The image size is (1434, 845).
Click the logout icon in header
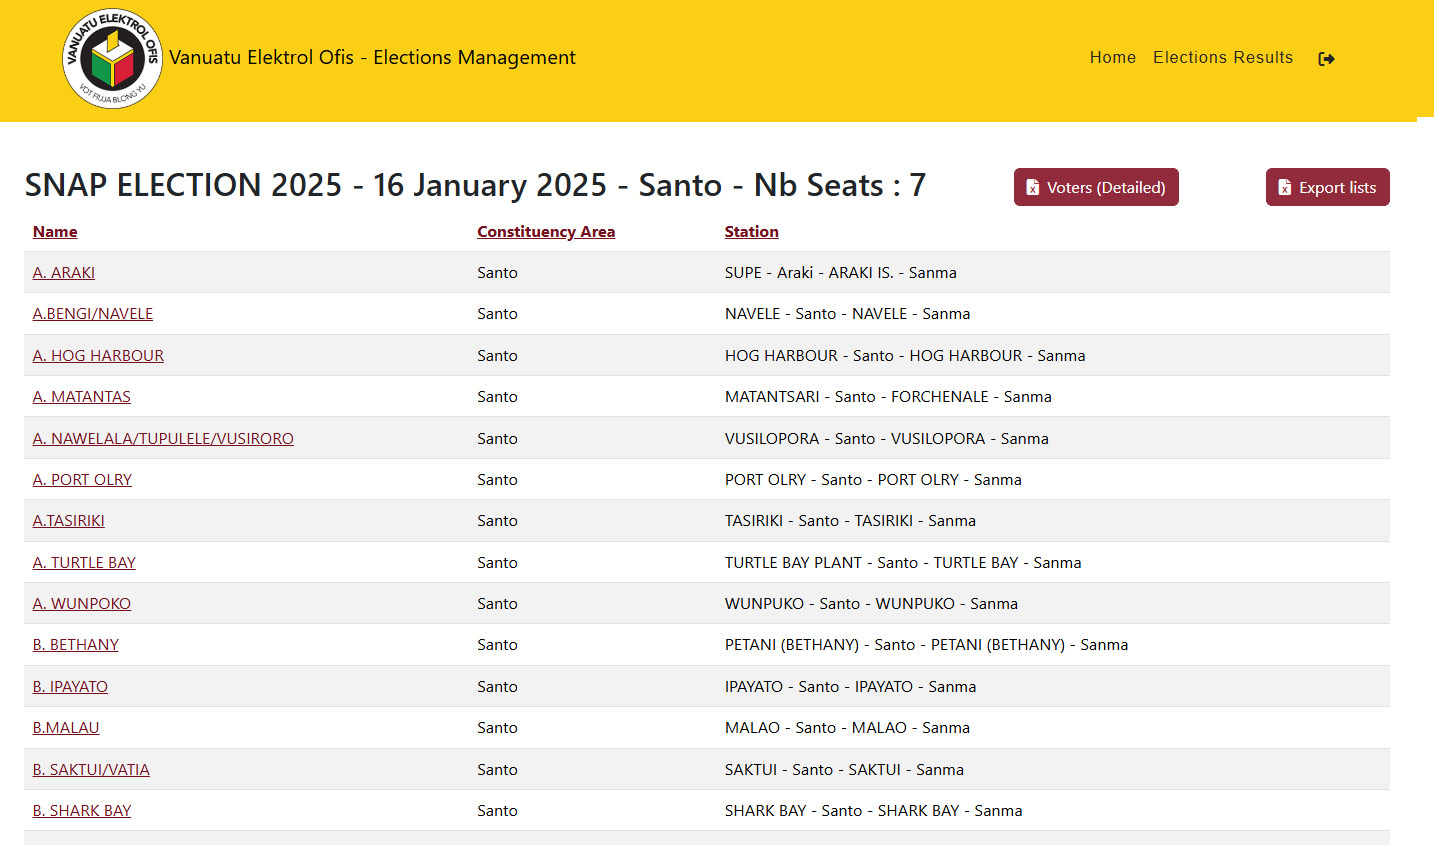click(1326, 59)
